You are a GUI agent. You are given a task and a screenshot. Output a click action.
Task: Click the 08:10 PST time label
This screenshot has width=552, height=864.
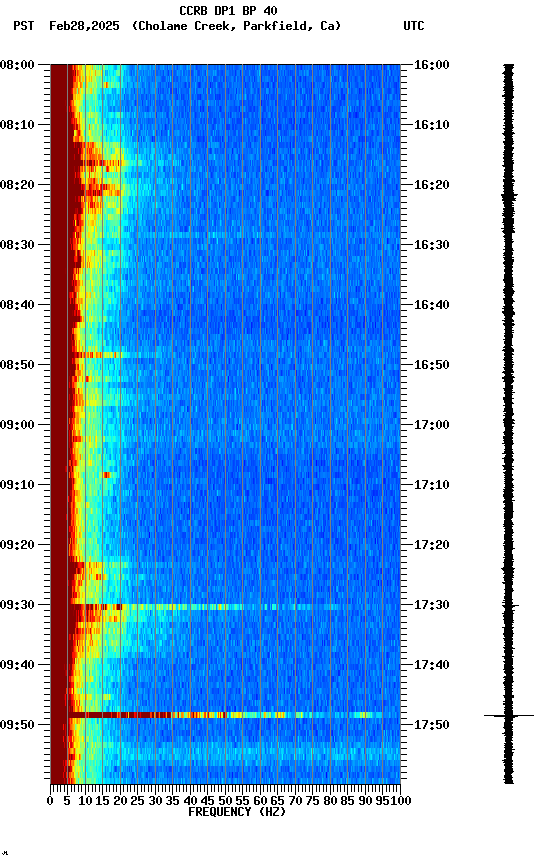17,125
